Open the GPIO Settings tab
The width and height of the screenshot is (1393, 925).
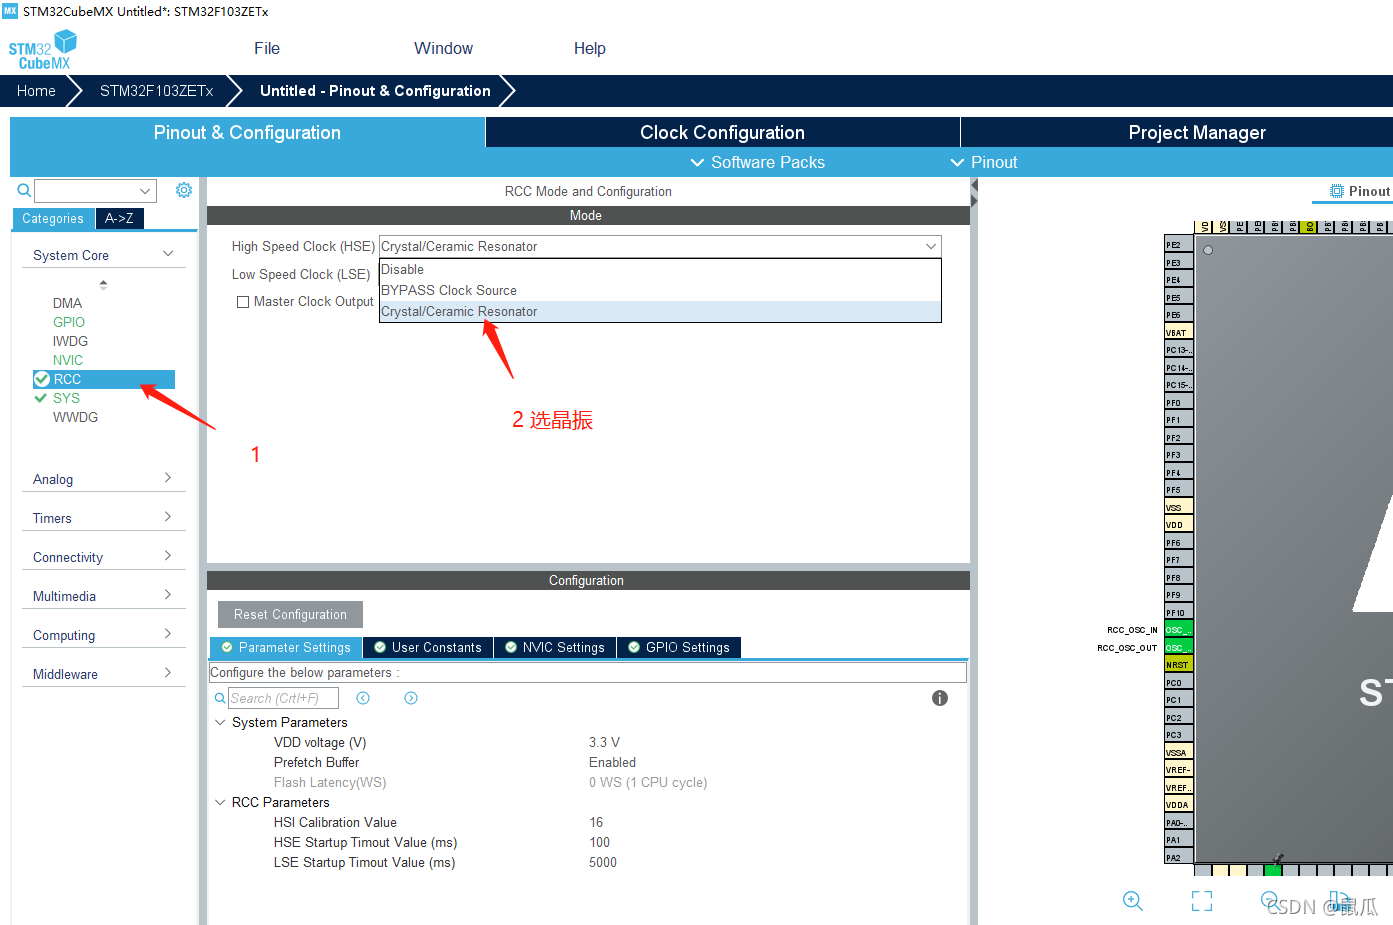pos(679,647)
